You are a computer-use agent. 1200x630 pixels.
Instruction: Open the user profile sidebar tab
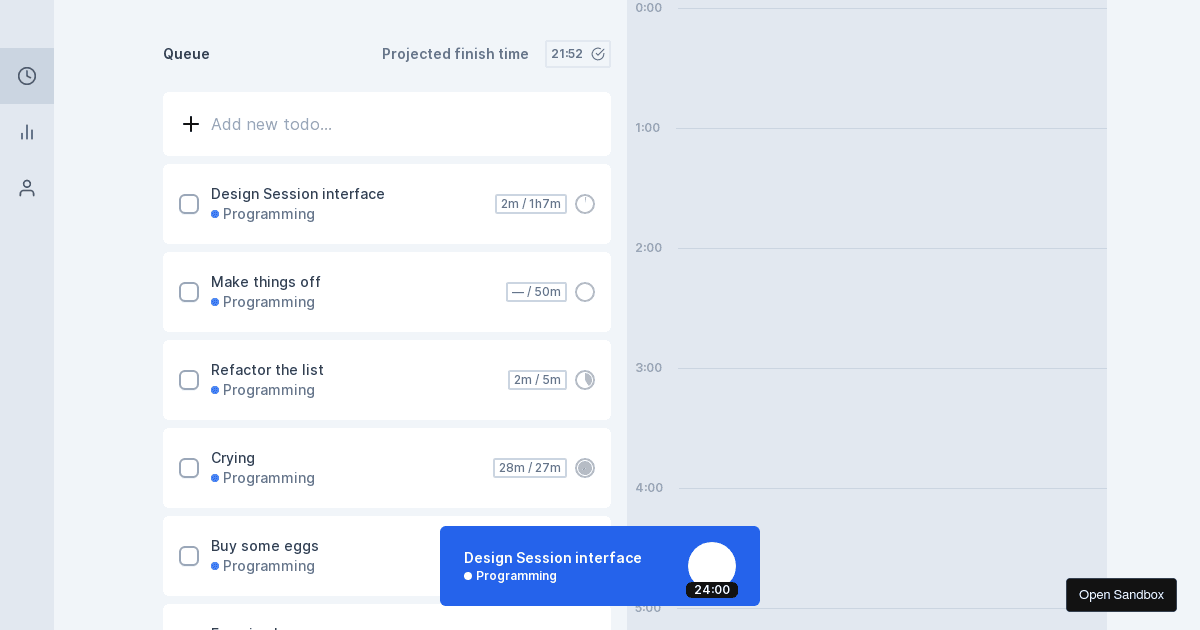(x=27, y=188)
